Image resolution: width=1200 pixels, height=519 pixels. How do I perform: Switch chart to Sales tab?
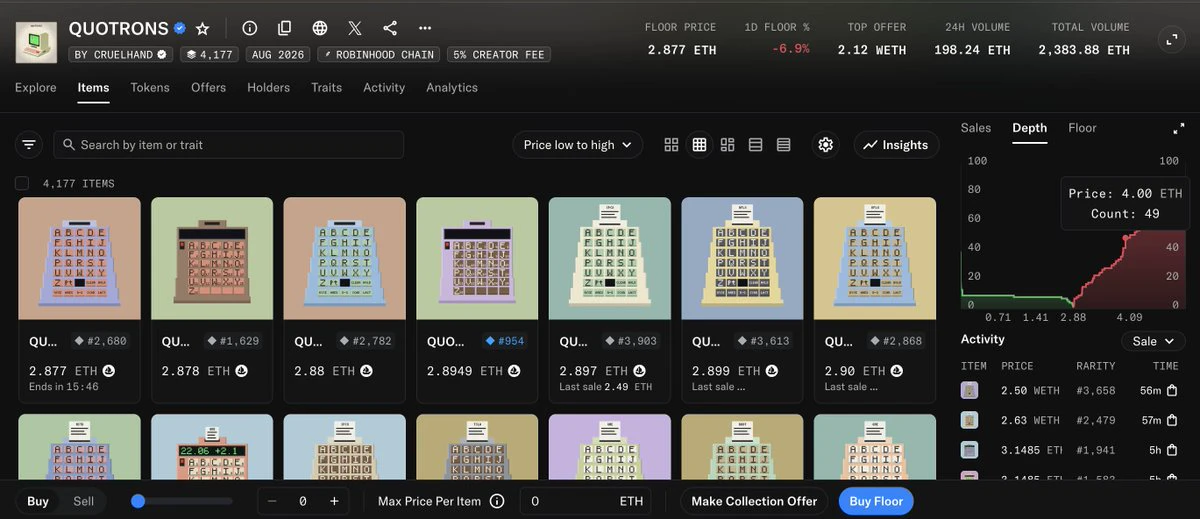pos(976,128)
